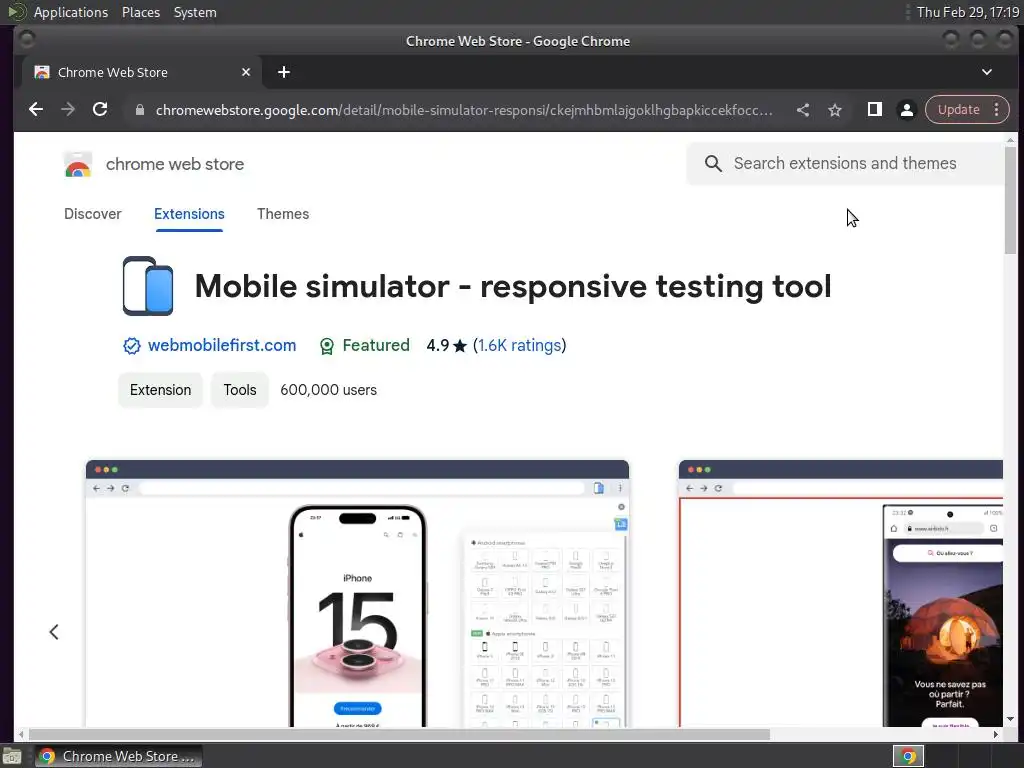The height and width of the screenshot is (768, 1024).
Task: Click the Update button in toolbar
Action: [958, 110]
